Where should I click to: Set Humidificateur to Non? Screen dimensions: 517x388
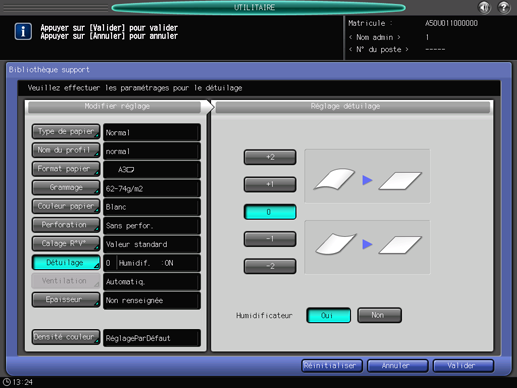pos(379,315)
